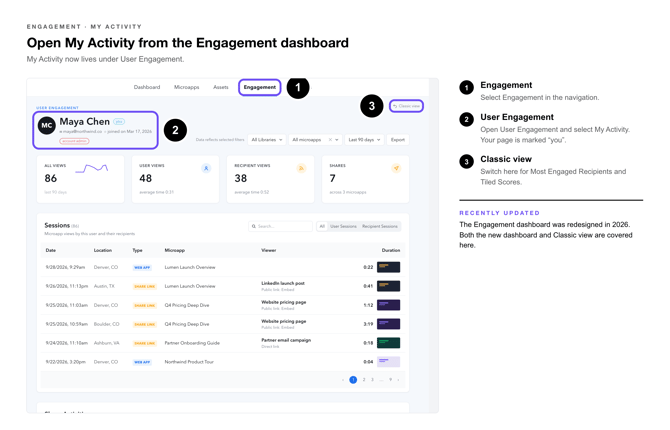Click the Duration column header
670x430 pixels.
391,250
